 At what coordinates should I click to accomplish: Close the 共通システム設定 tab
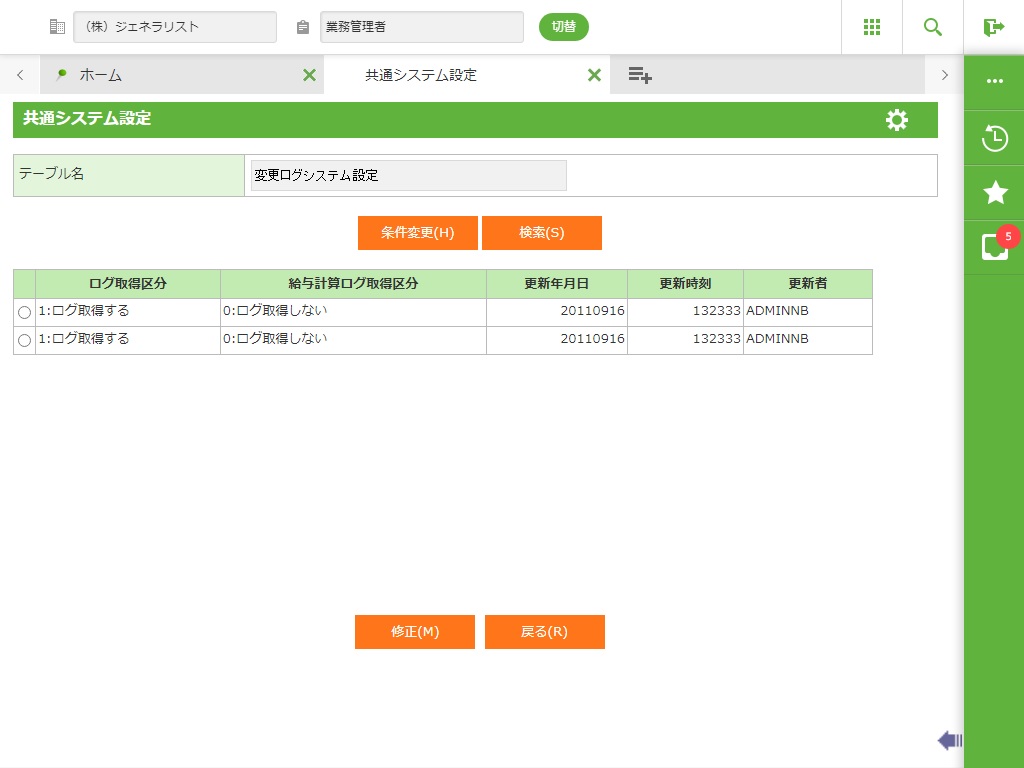click(x=594, y=75)
